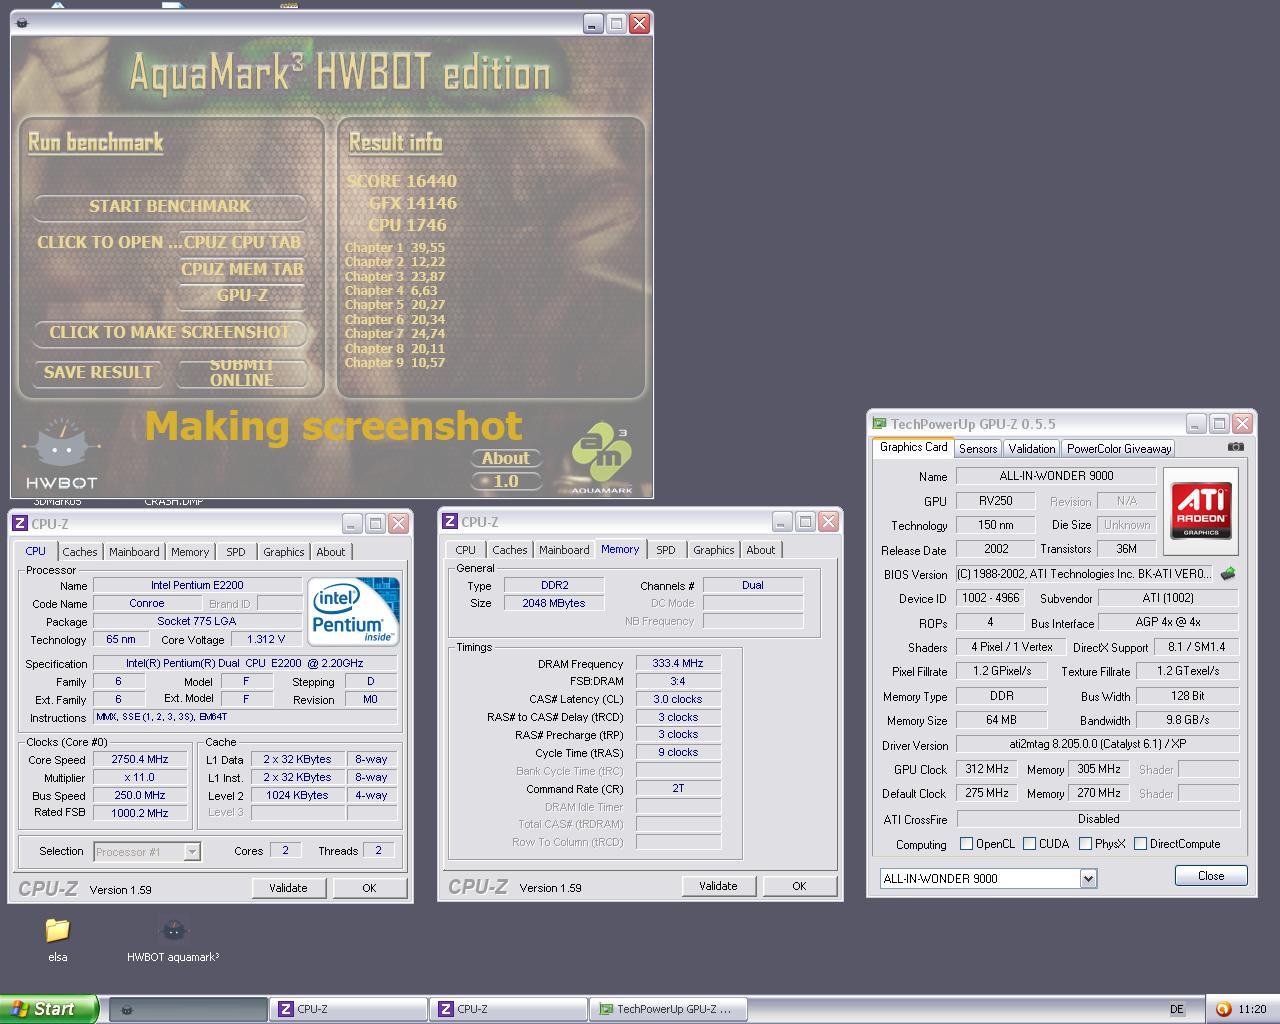The height and width of the screenshot is (1024, 1280).
Task: Click the GPU Clock 312 MHz value
Action: [987, 769]
